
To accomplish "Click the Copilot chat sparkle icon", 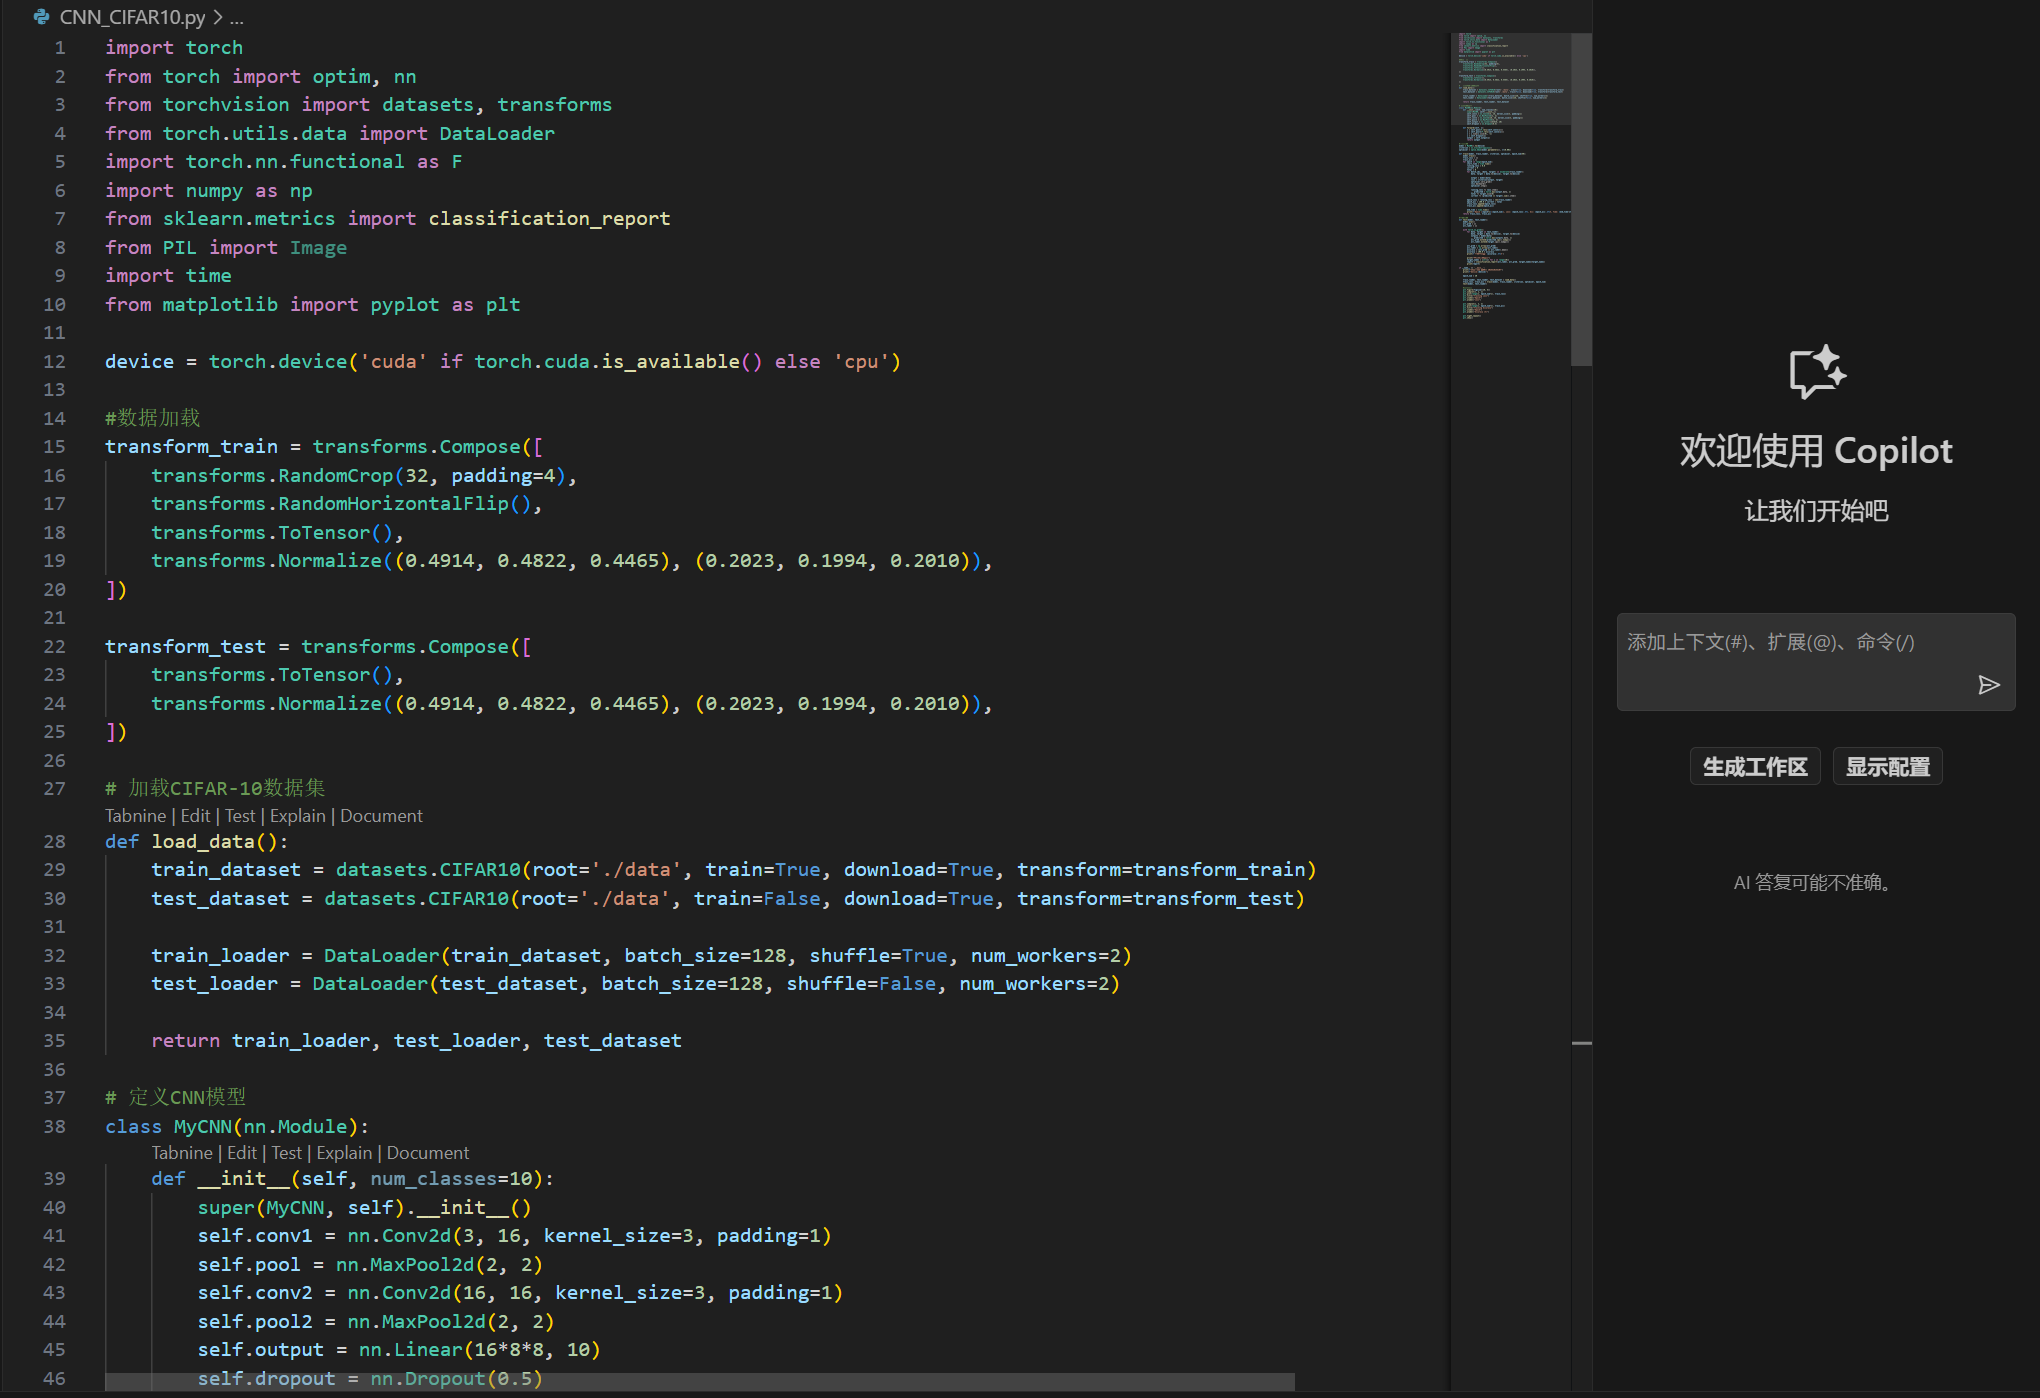I will [x=1816, y=372].
